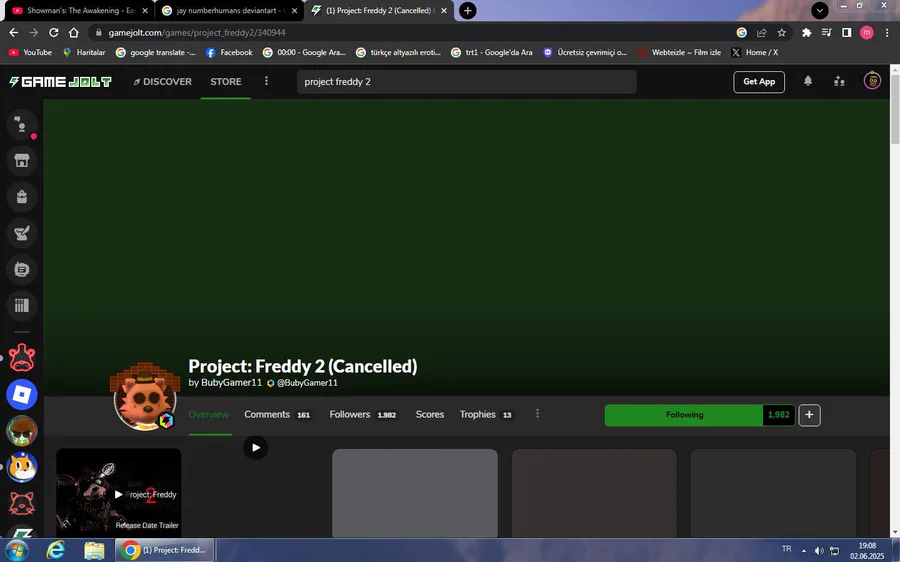Screen dimensions: 900x562
Task: Open the Scores tab
Action: coord(430,414)
